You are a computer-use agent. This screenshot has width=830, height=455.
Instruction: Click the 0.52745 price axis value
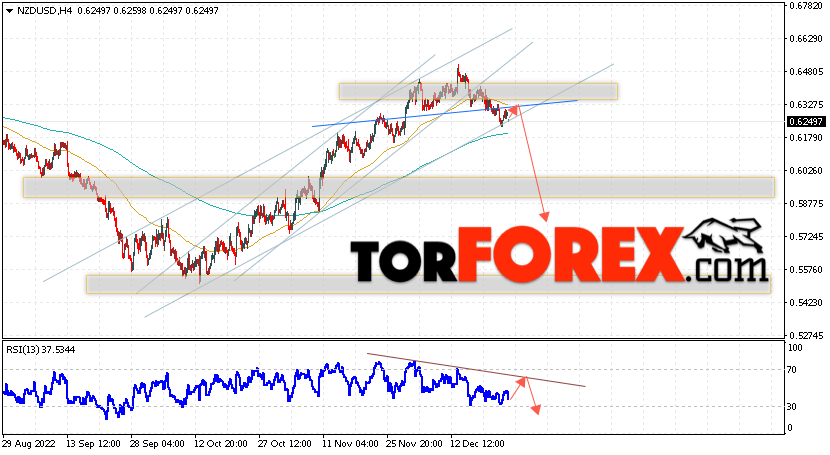coord(806,335)
